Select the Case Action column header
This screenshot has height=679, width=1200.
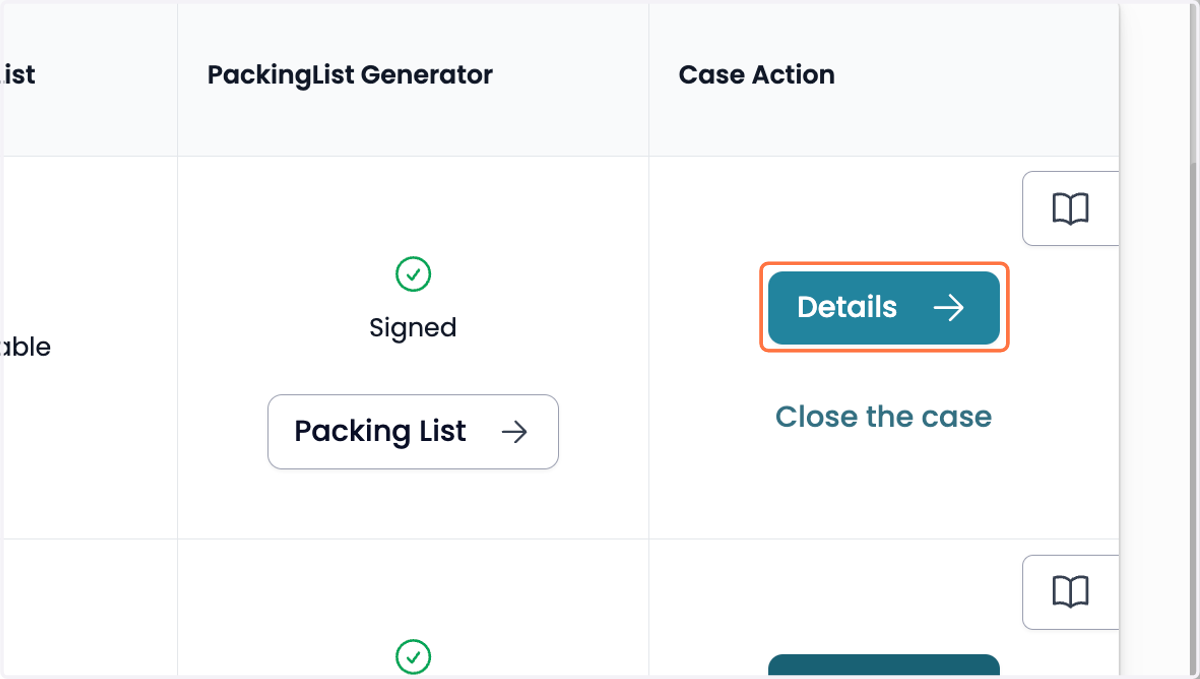pos(757,75)
